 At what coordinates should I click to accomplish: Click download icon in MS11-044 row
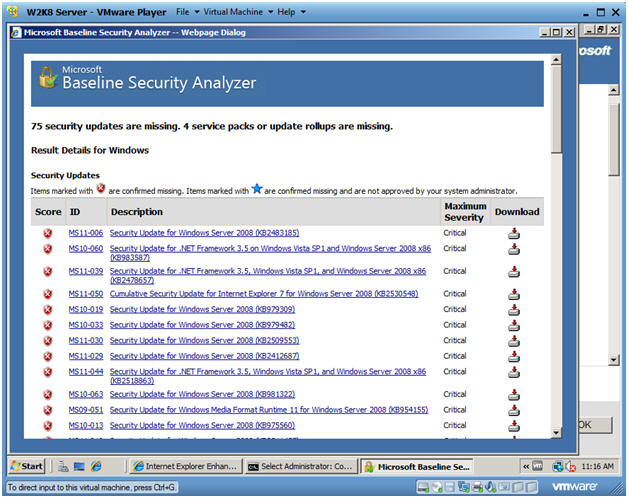[x=514, y=372]
